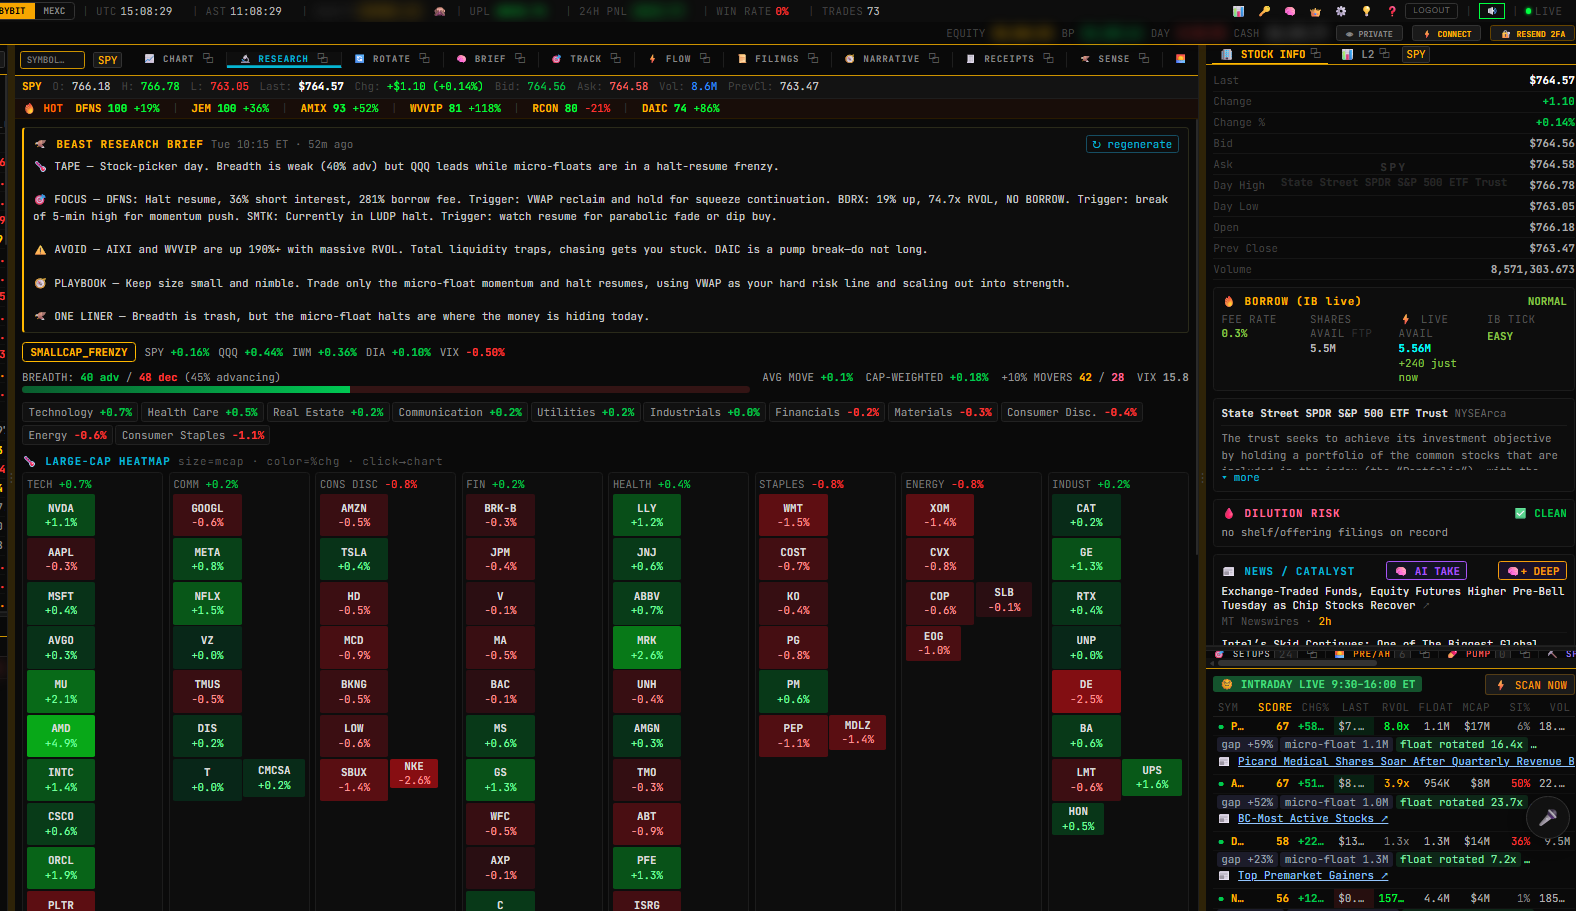This screenshot has height=911, width=1576.
Task: Click the LOGOUT button
Action: click(1431, 11)
